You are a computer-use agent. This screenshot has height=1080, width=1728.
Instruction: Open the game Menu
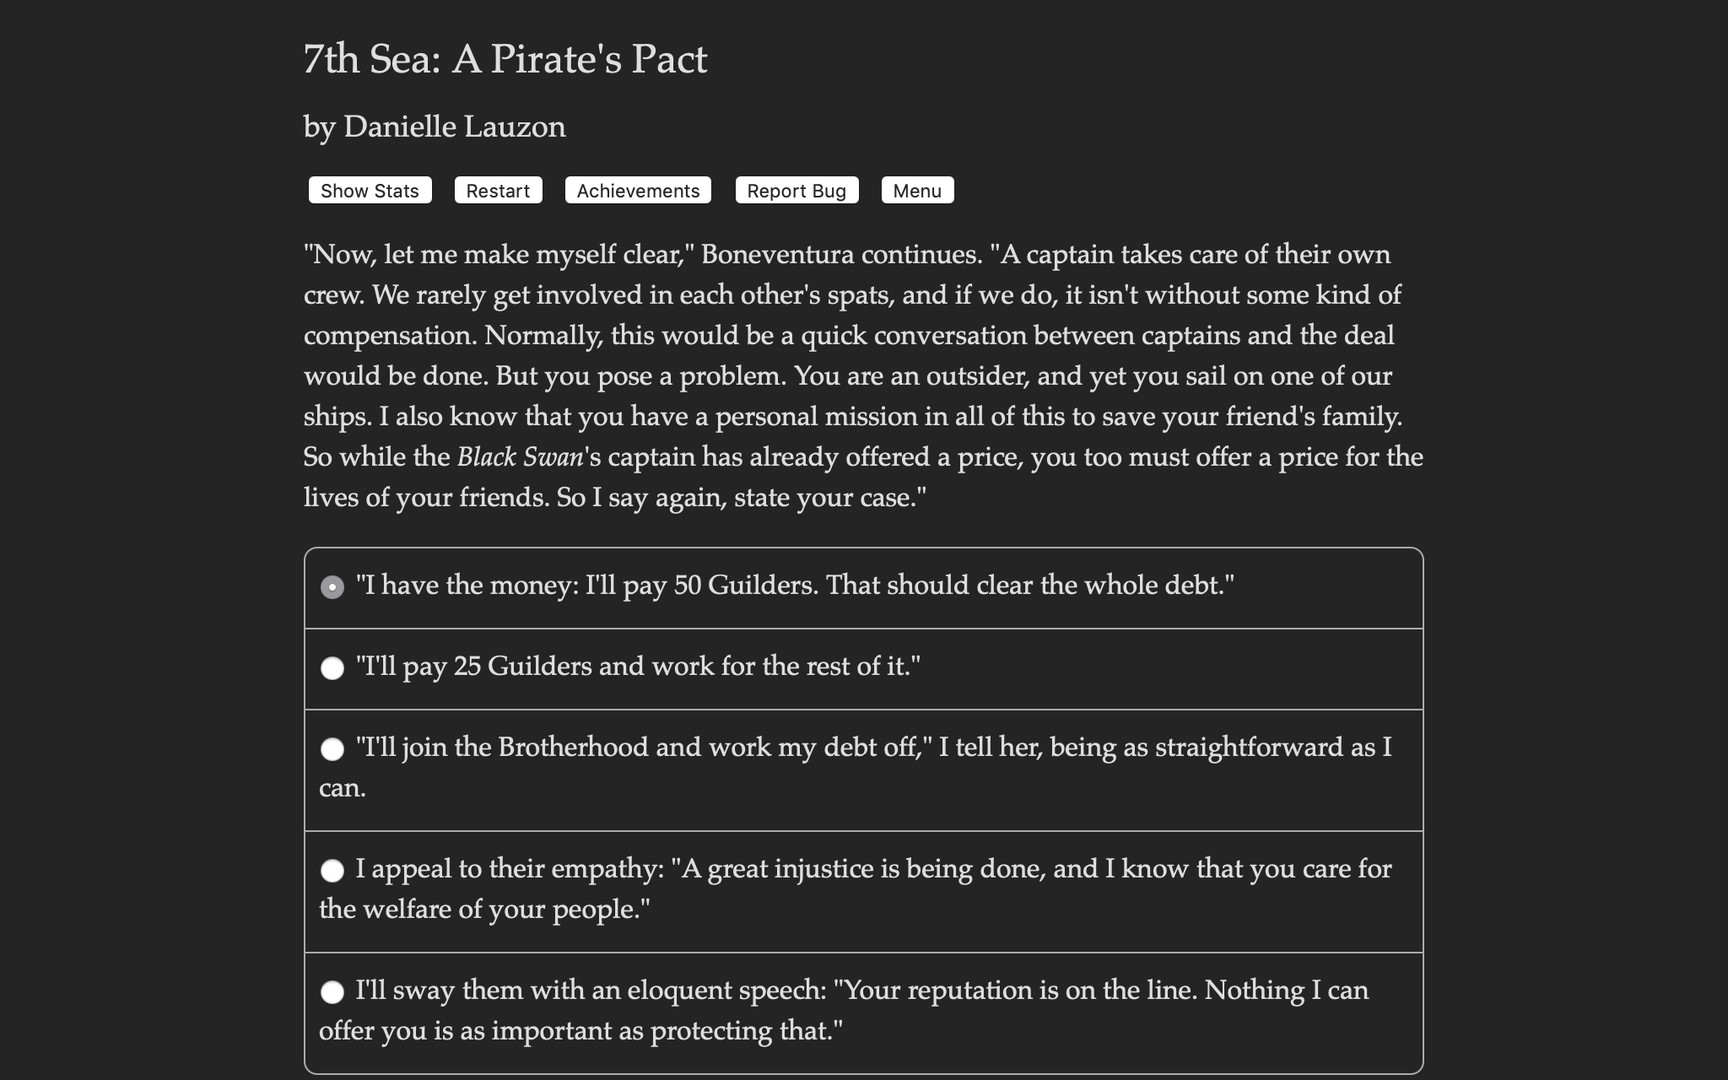pyautogui.click(x=916, y=190)
